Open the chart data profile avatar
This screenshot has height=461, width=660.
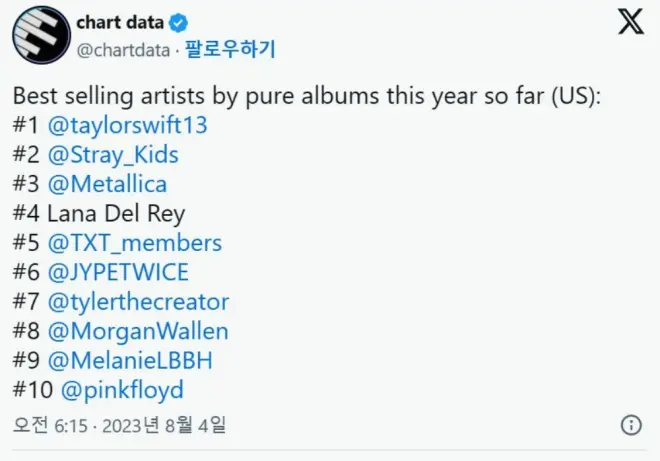[41, 35]
